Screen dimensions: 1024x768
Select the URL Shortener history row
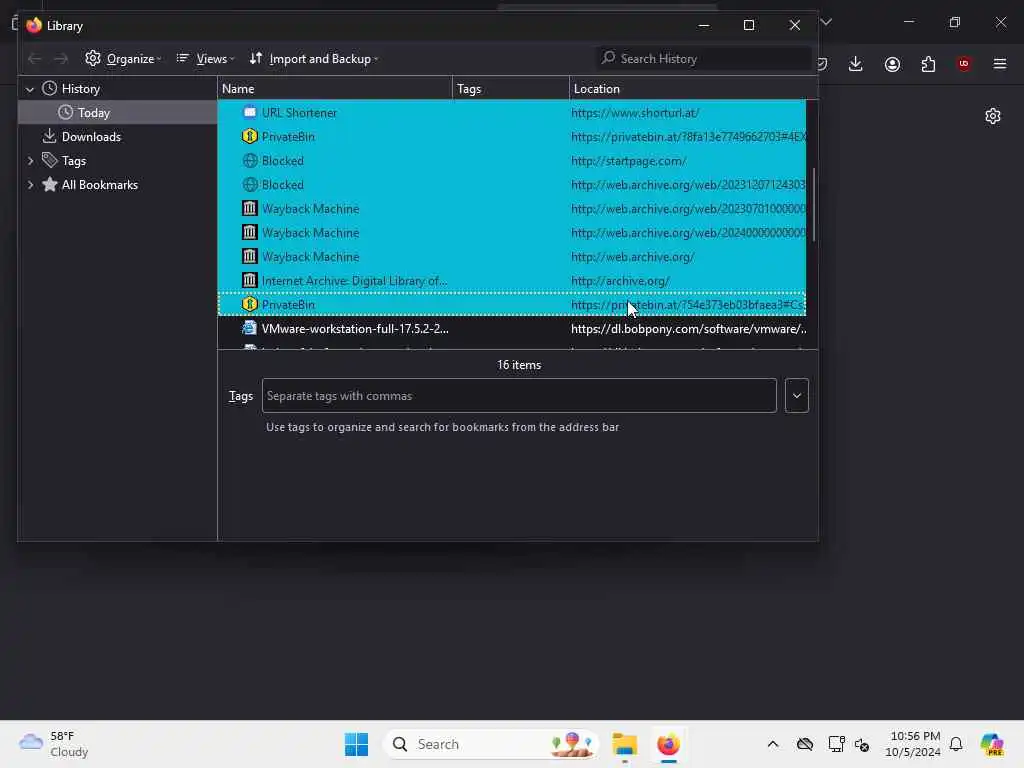point(512,113)
